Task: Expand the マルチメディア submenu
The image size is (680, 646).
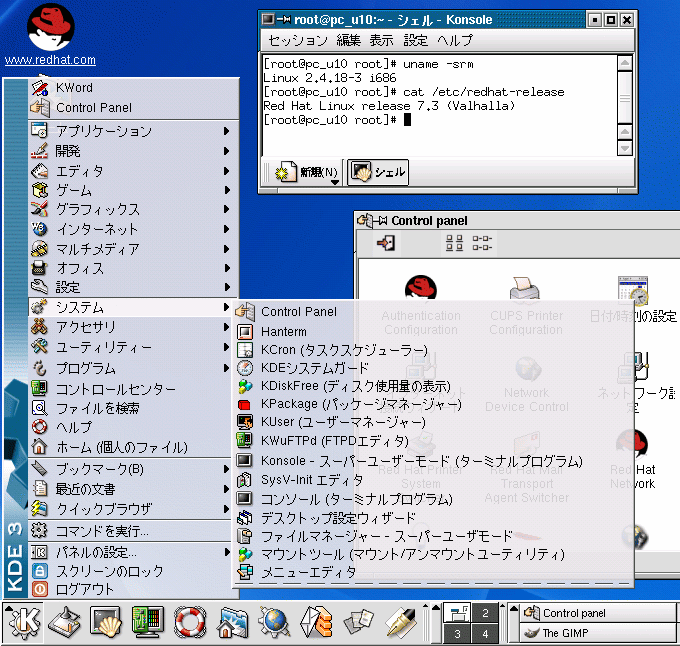Action: click(134, 249)
